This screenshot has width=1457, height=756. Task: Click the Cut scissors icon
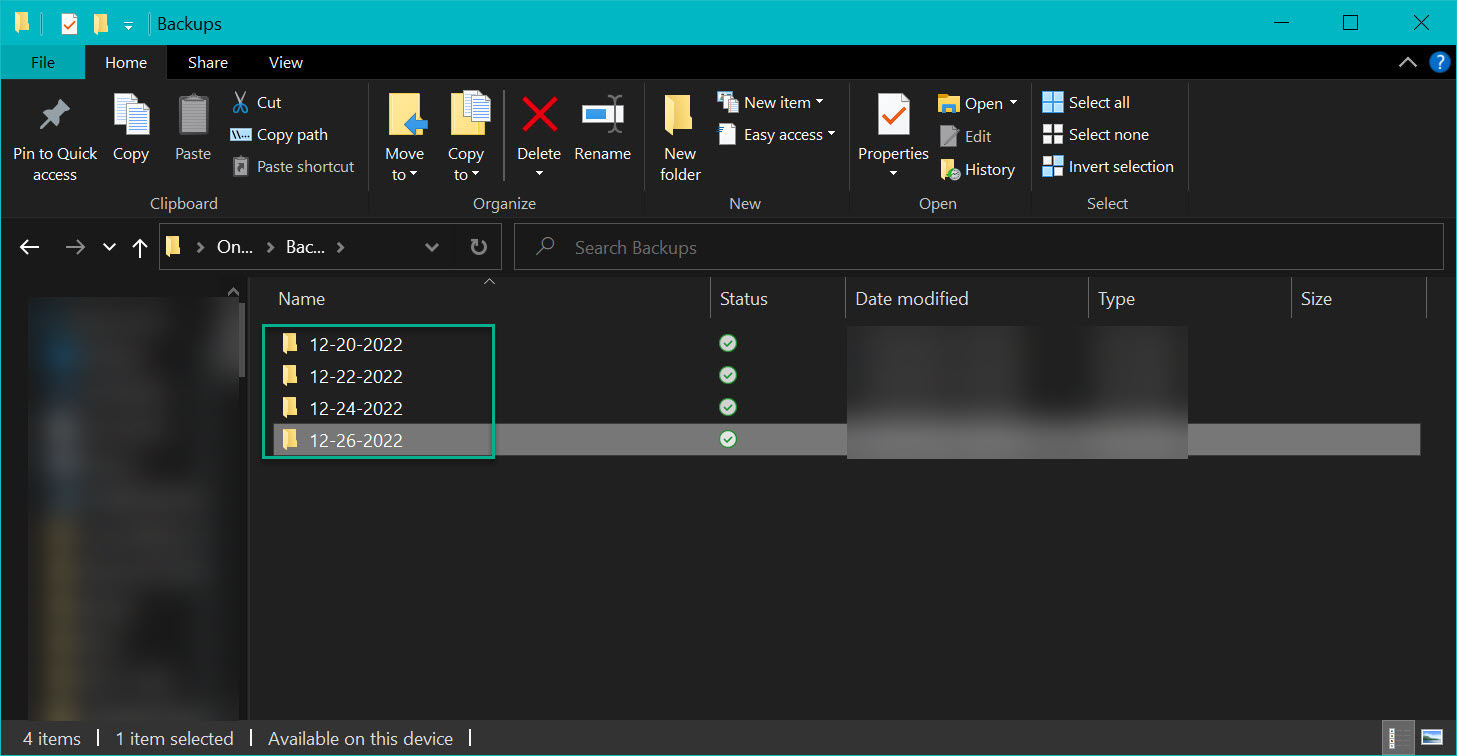241,102
